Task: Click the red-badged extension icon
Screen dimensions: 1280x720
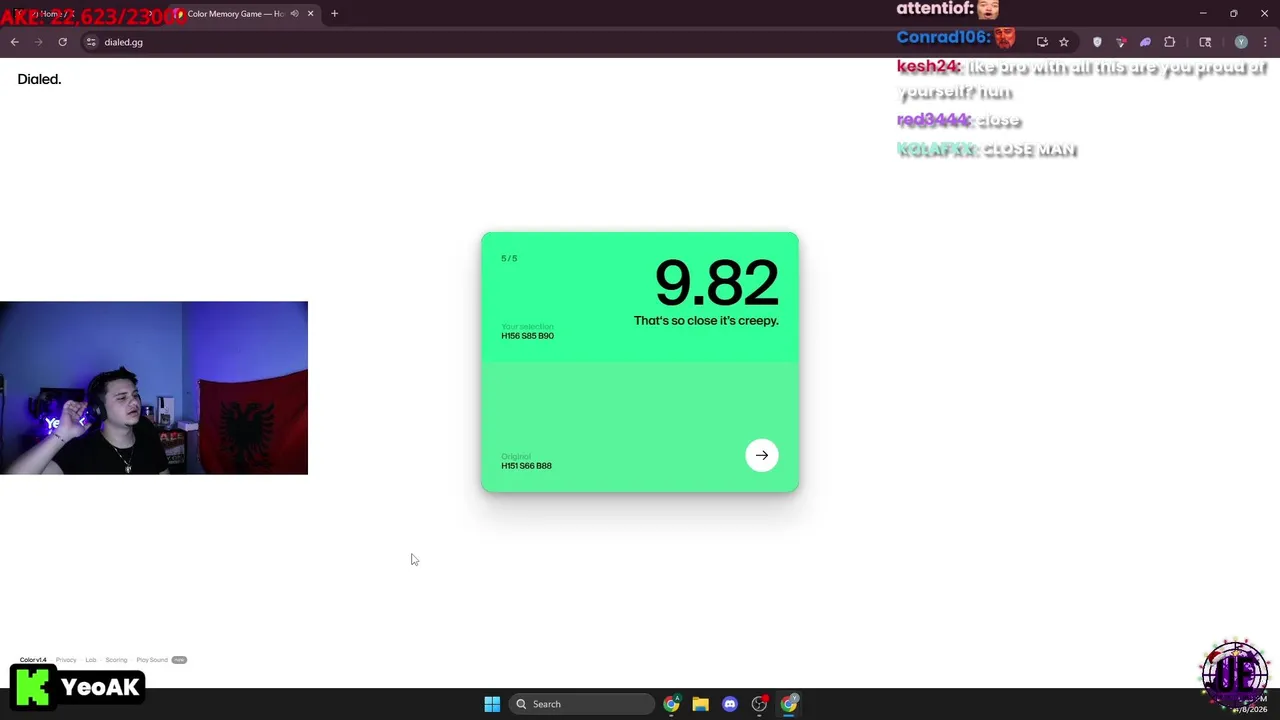Action: coord(1121,42)
